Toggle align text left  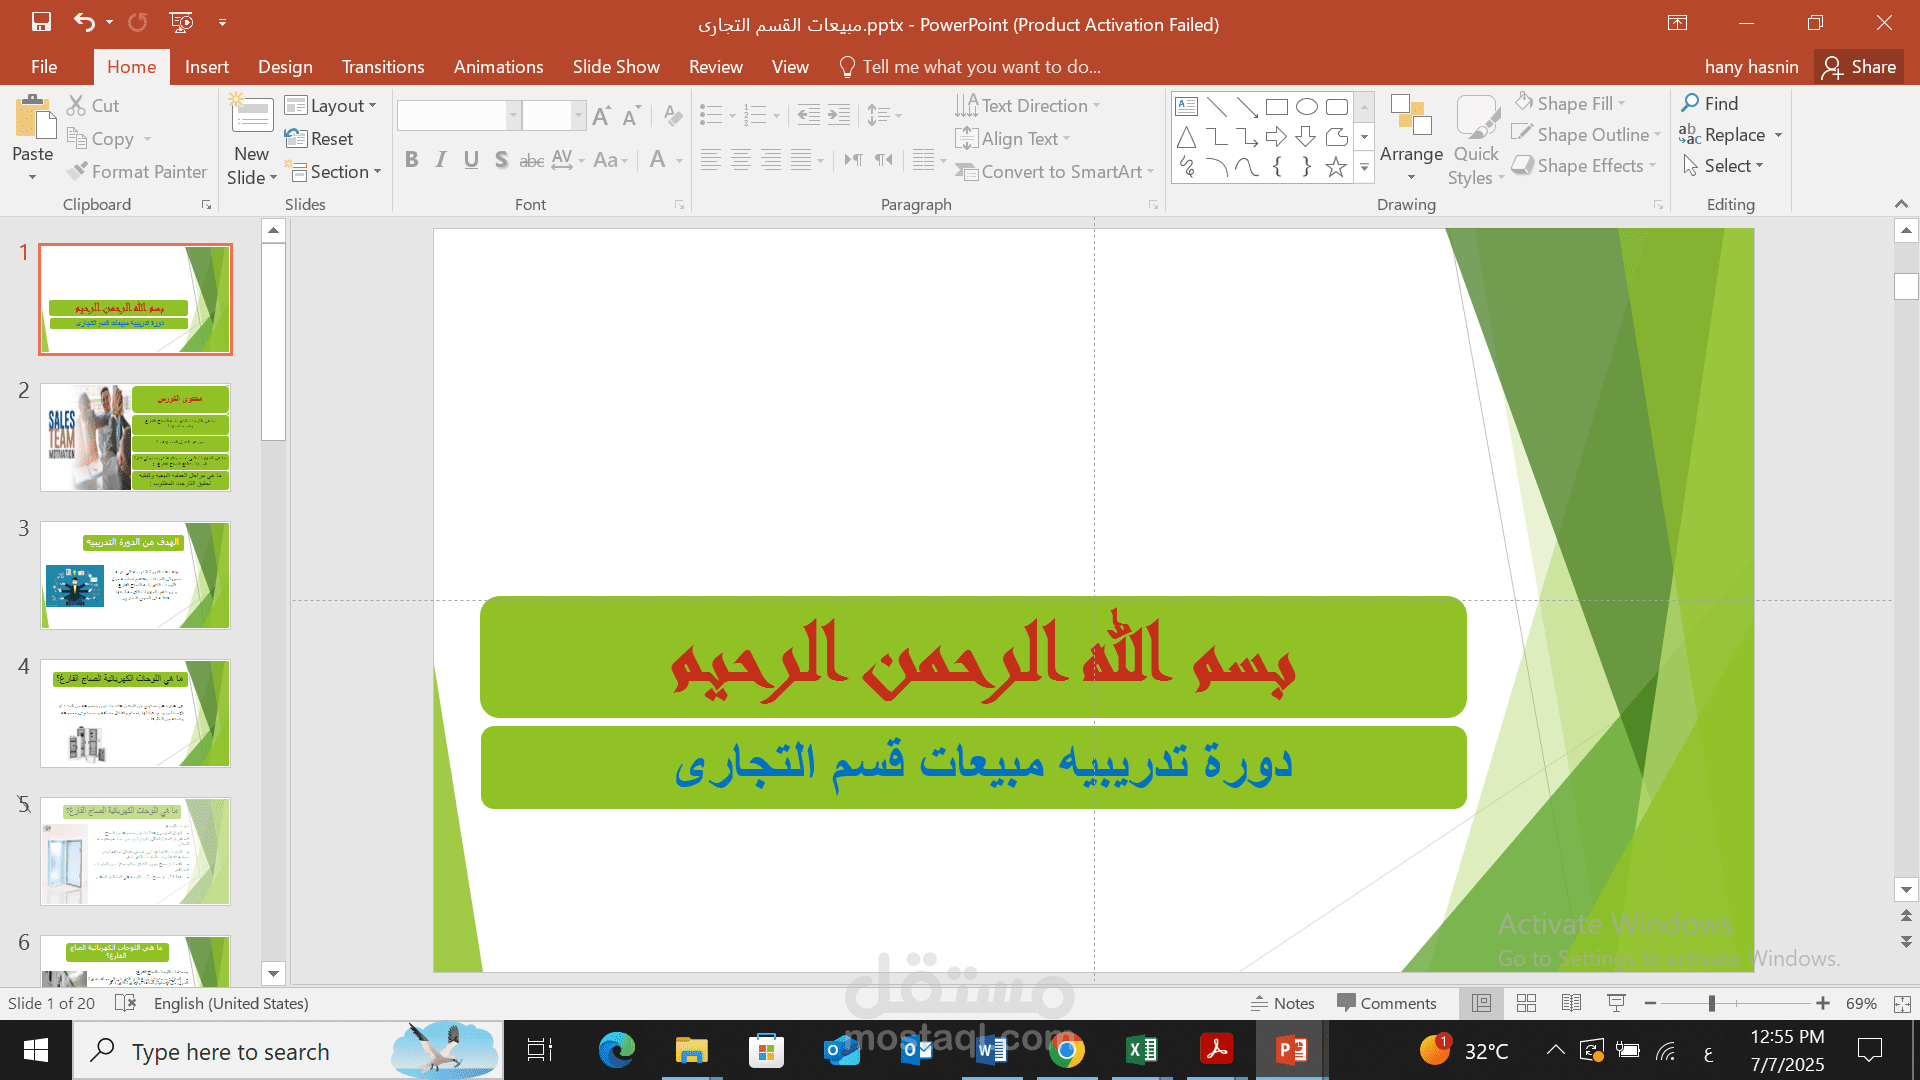pyautogui.click(x=711, y=160)
